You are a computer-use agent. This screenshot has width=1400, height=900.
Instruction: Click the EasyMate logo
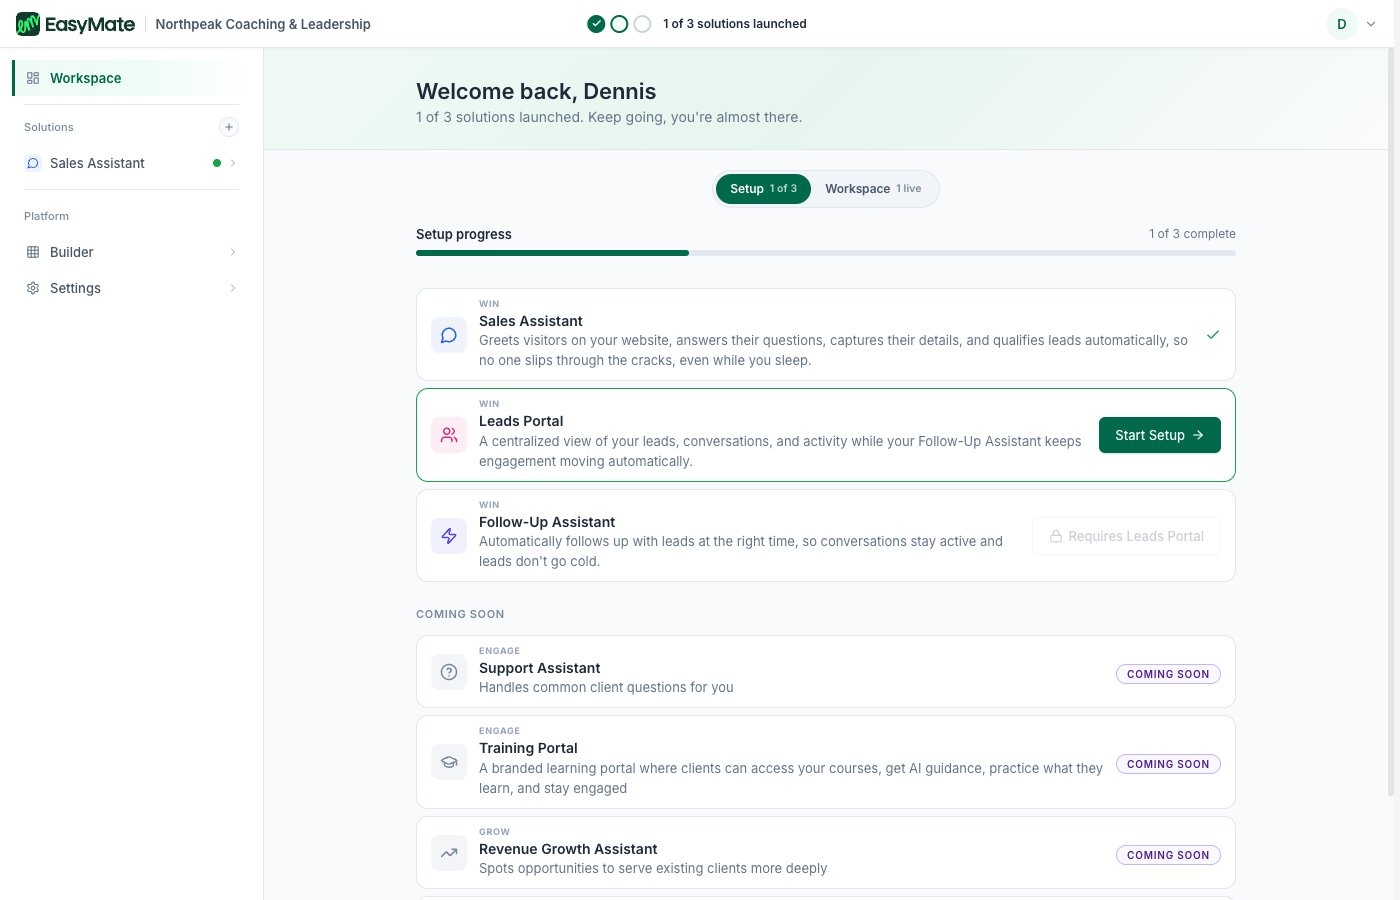coord(75,24)
